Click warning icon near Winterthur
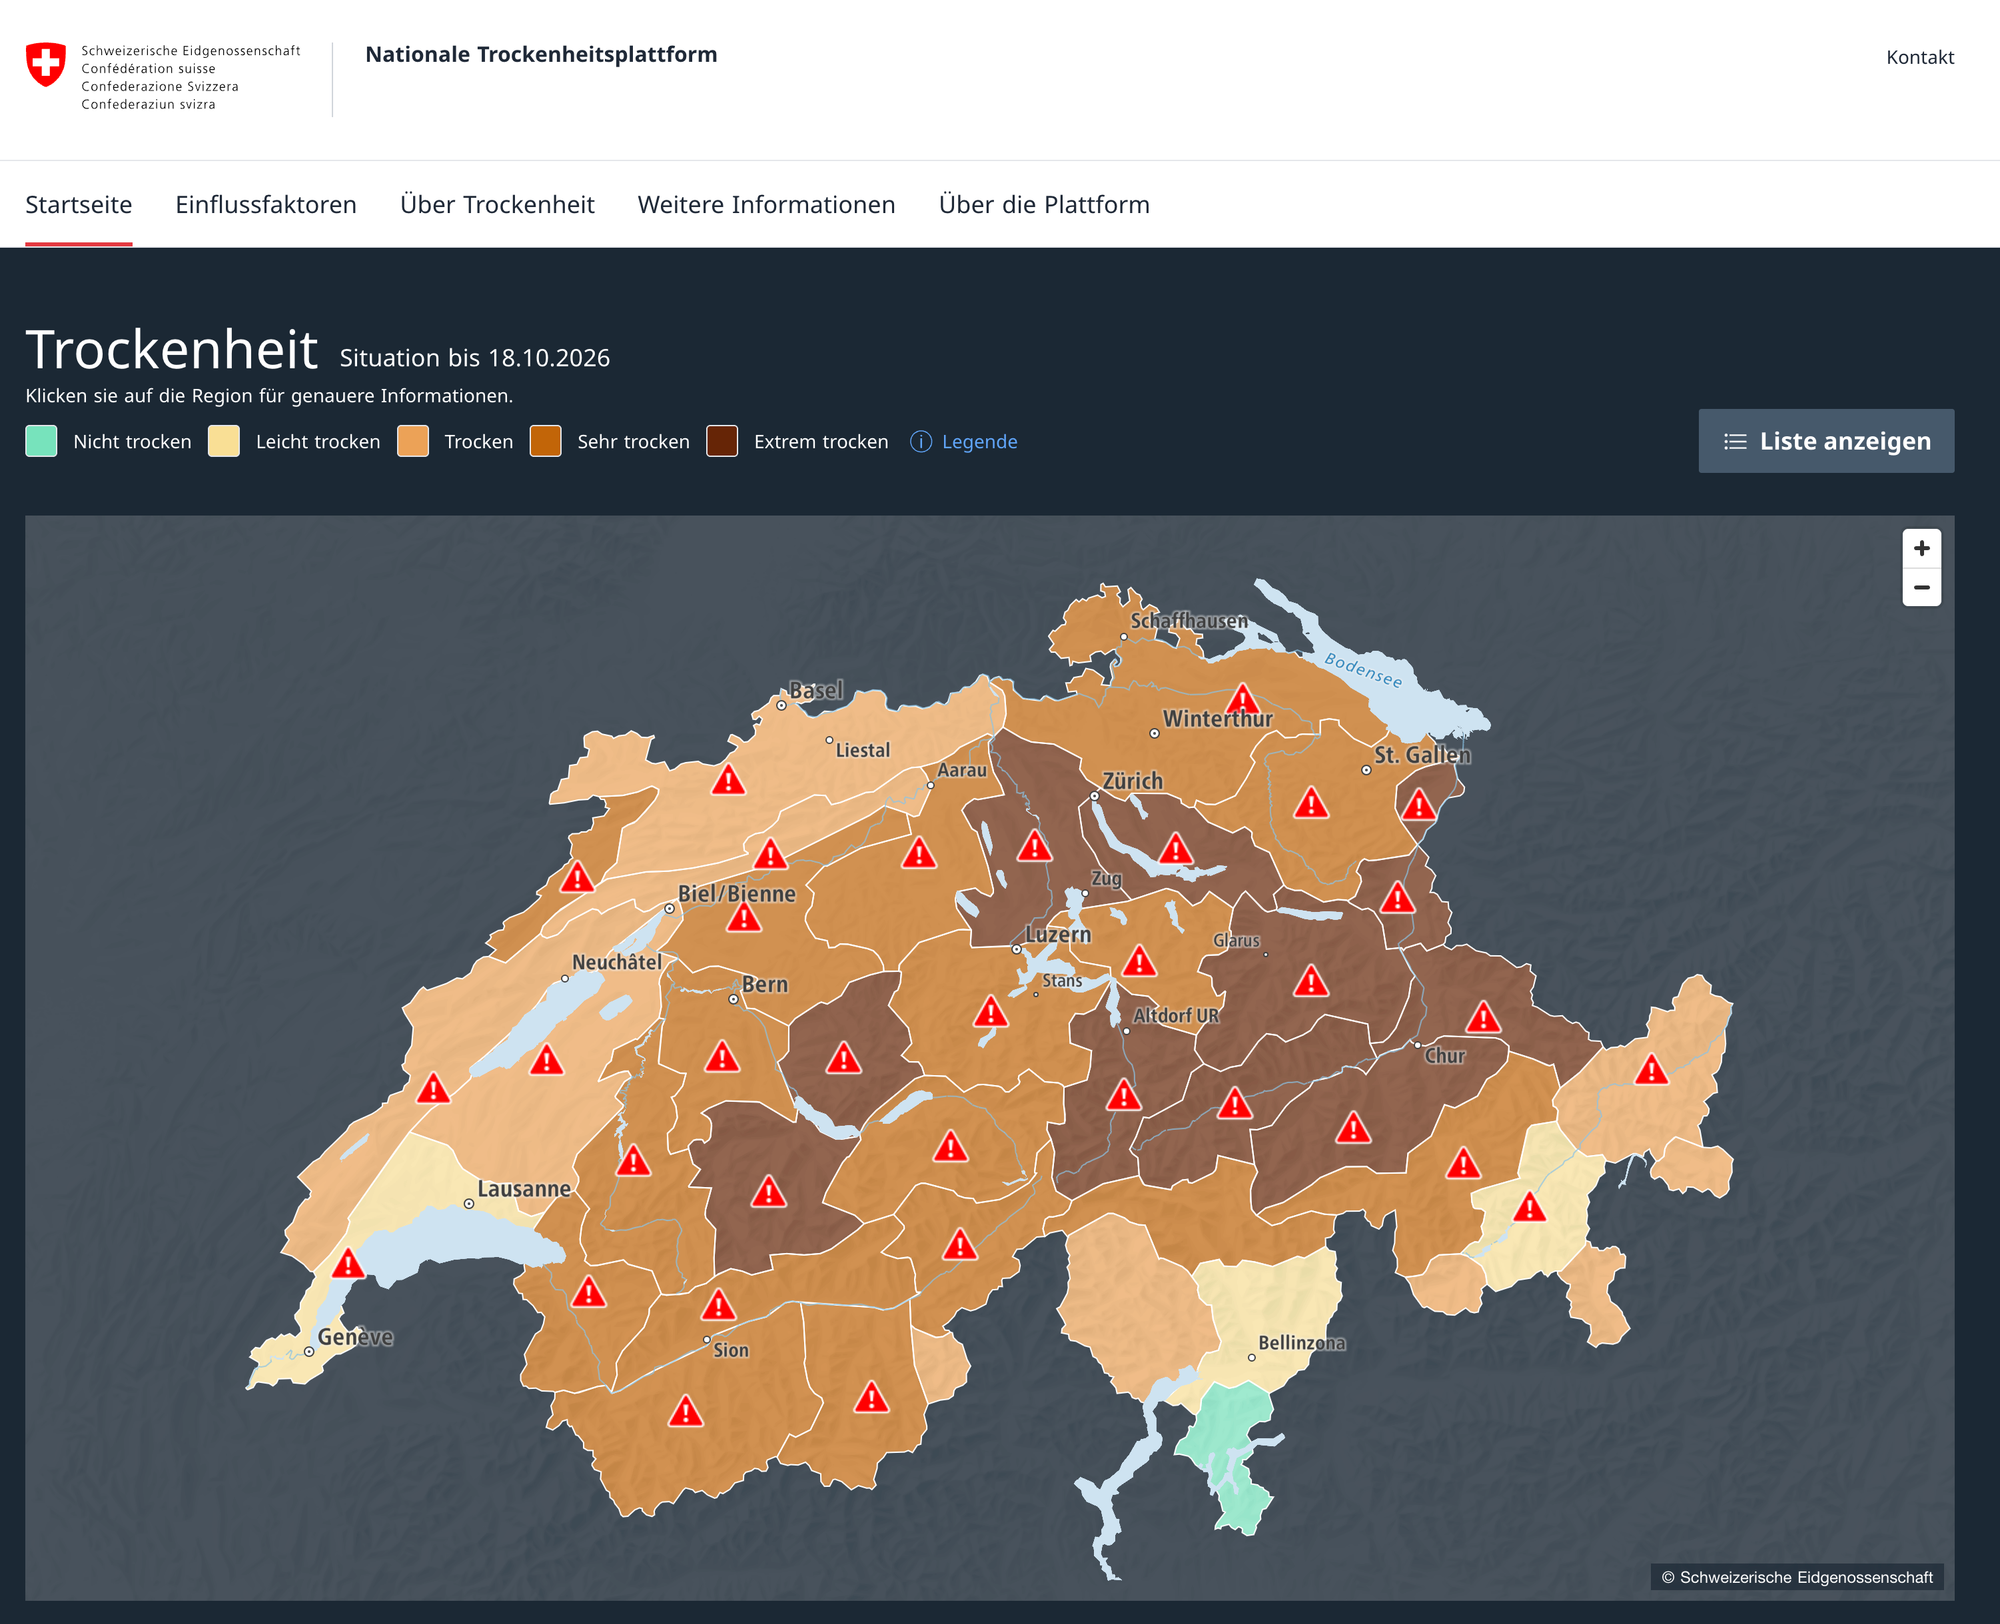The image size is (2000, 1624). point(1242,698)
